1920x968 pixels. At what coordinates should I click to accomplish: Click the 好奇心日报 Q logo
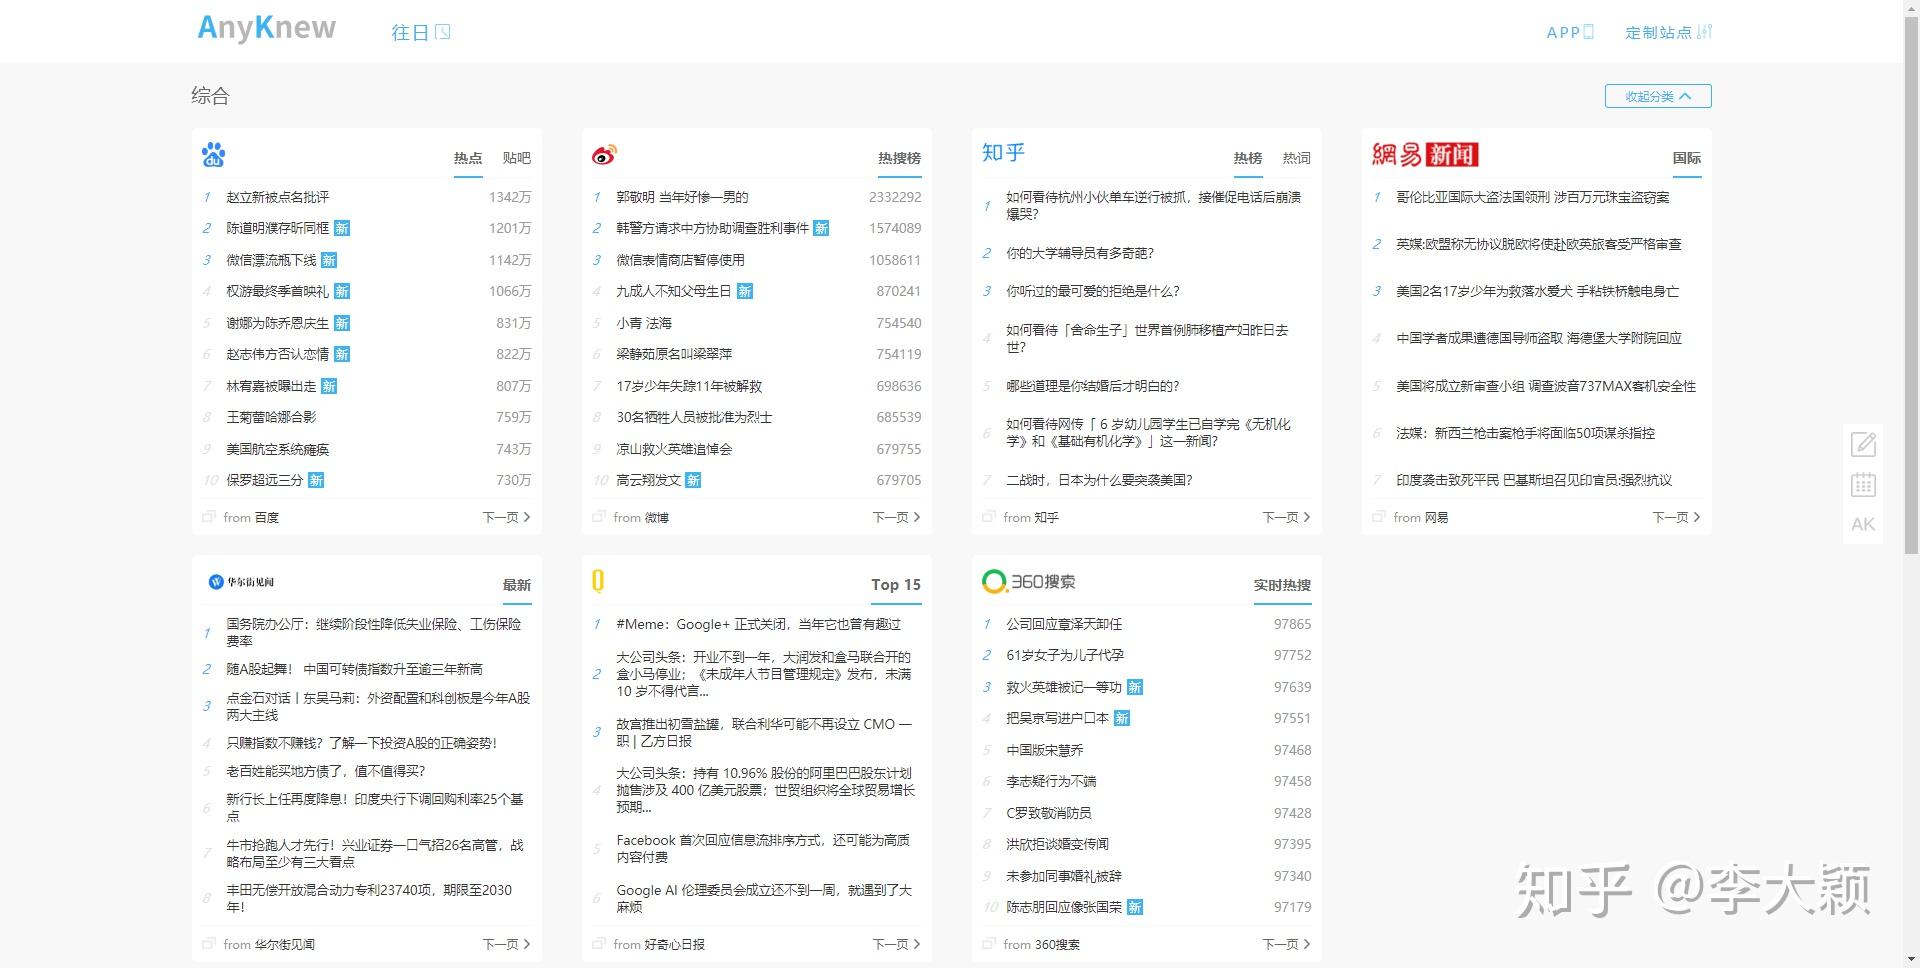tap(598, 581)
